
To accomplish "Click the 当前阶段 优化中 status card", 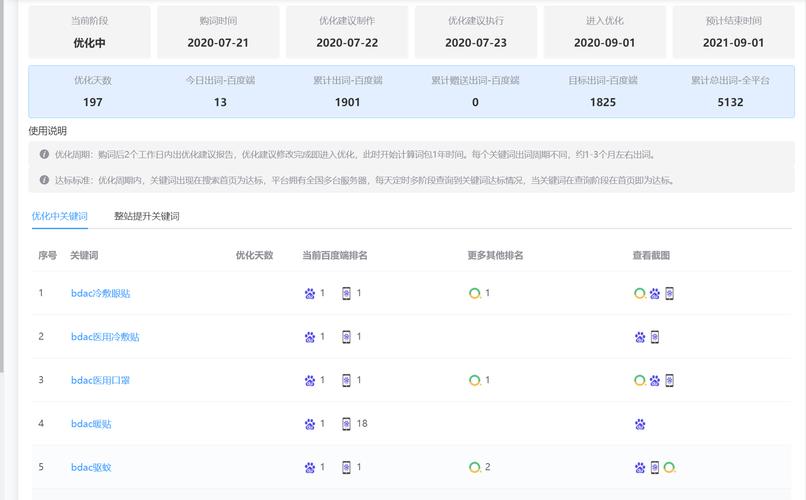I will click(x=90, y=32).
